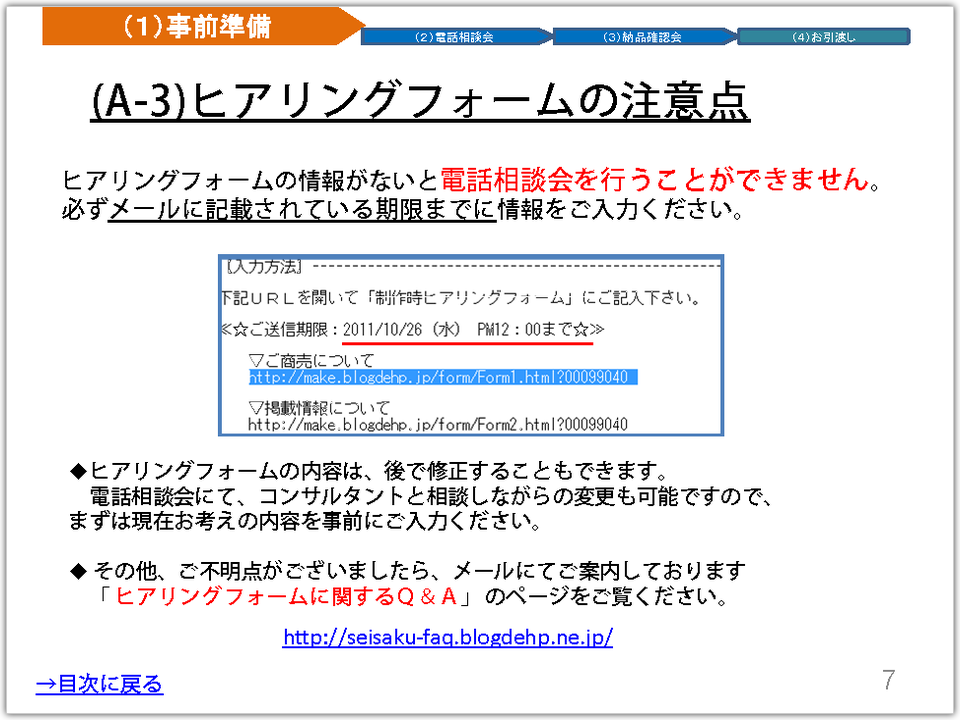This screenshot has height=720, width=960.
Task: Click the "→目次に戻る" link
Action: pos(99,684)
